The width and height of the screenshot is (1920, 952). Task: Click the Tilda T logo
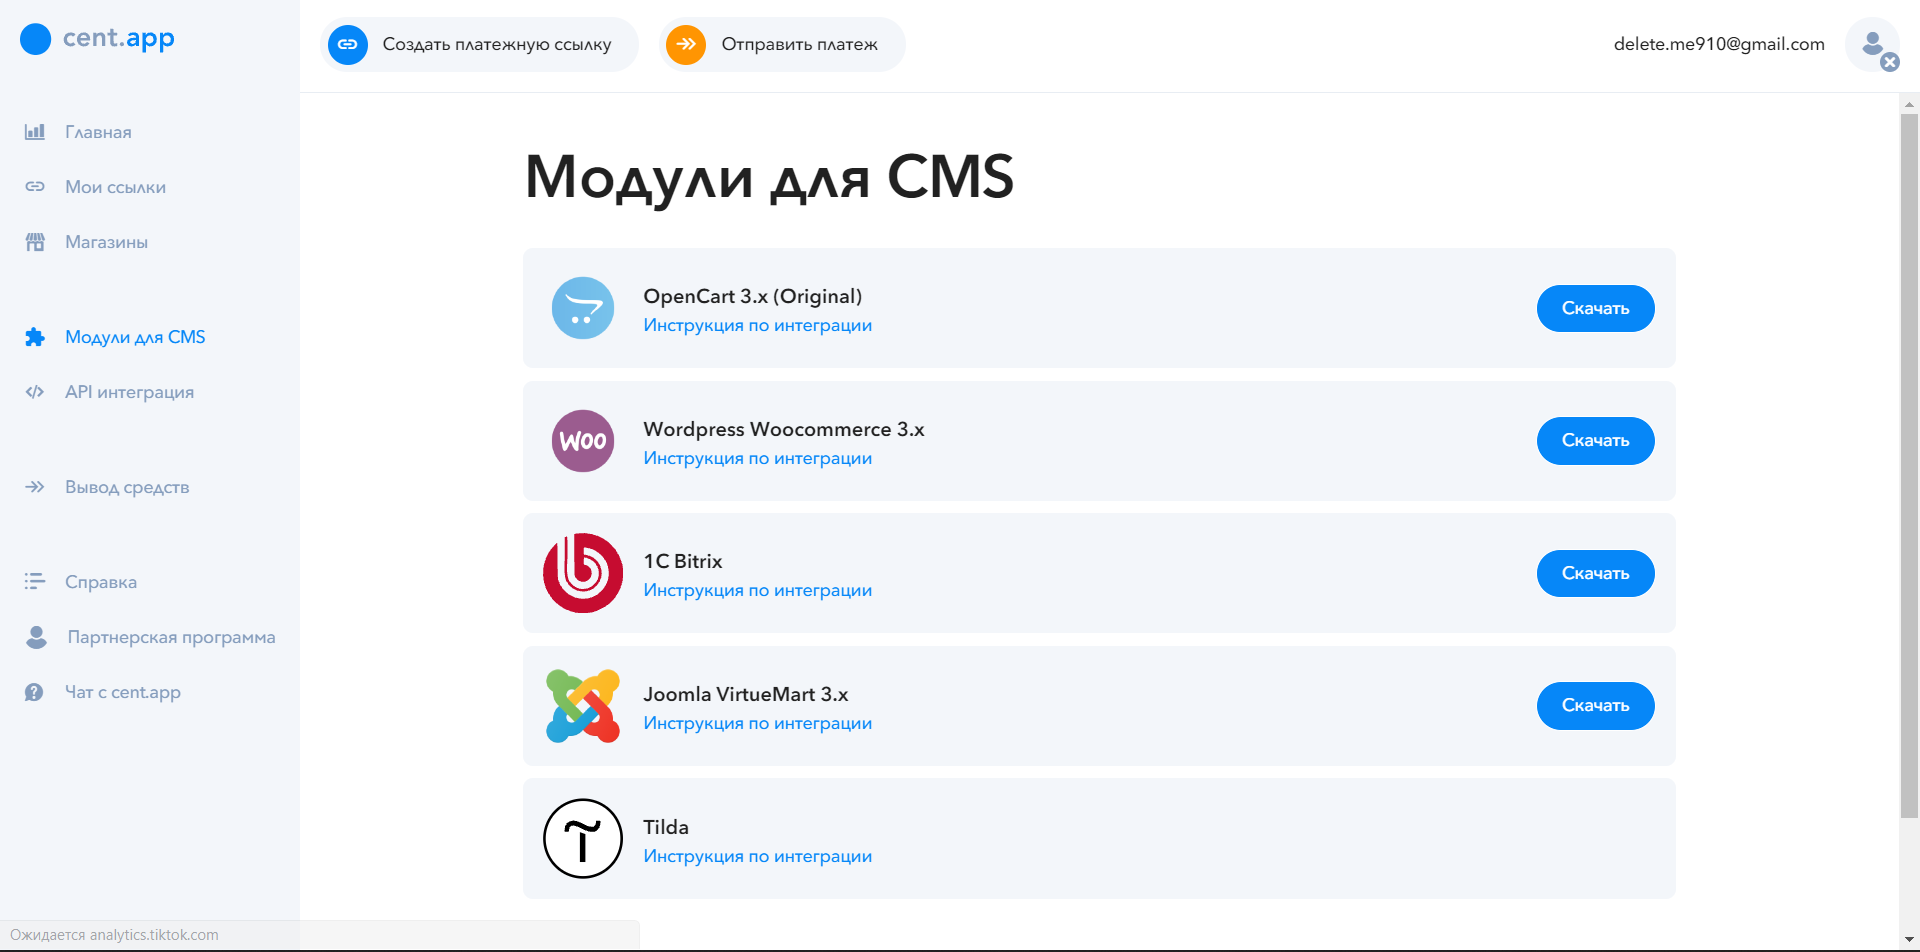583,838
